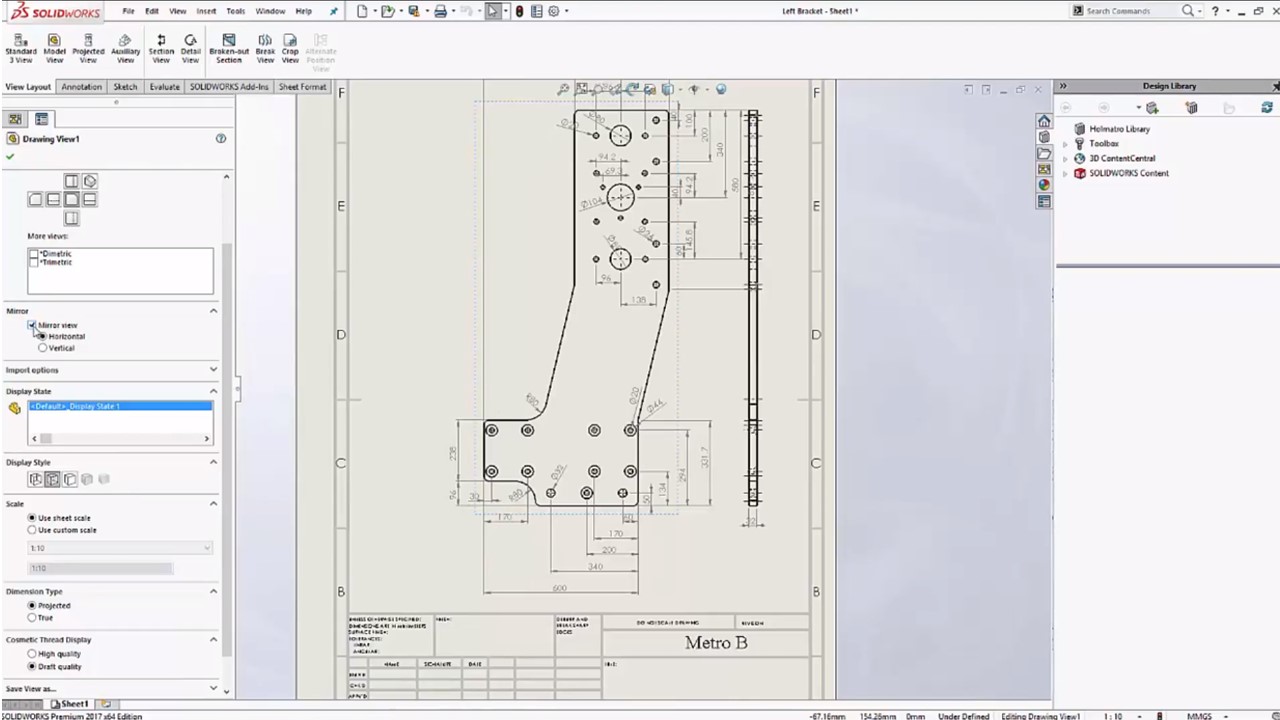Open File Properties icon next to gear
The height and width of the screenshot is (720, 1280).
coord(537,11)
